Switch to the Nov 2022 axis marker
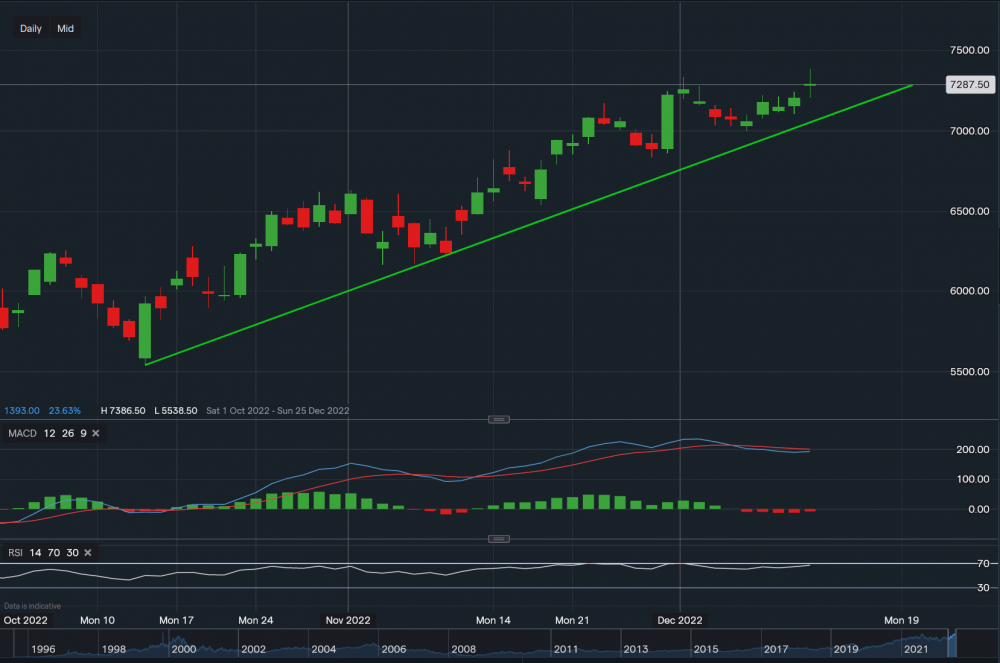This screenshot has width=1000, height=663. [x=348, y=620]
